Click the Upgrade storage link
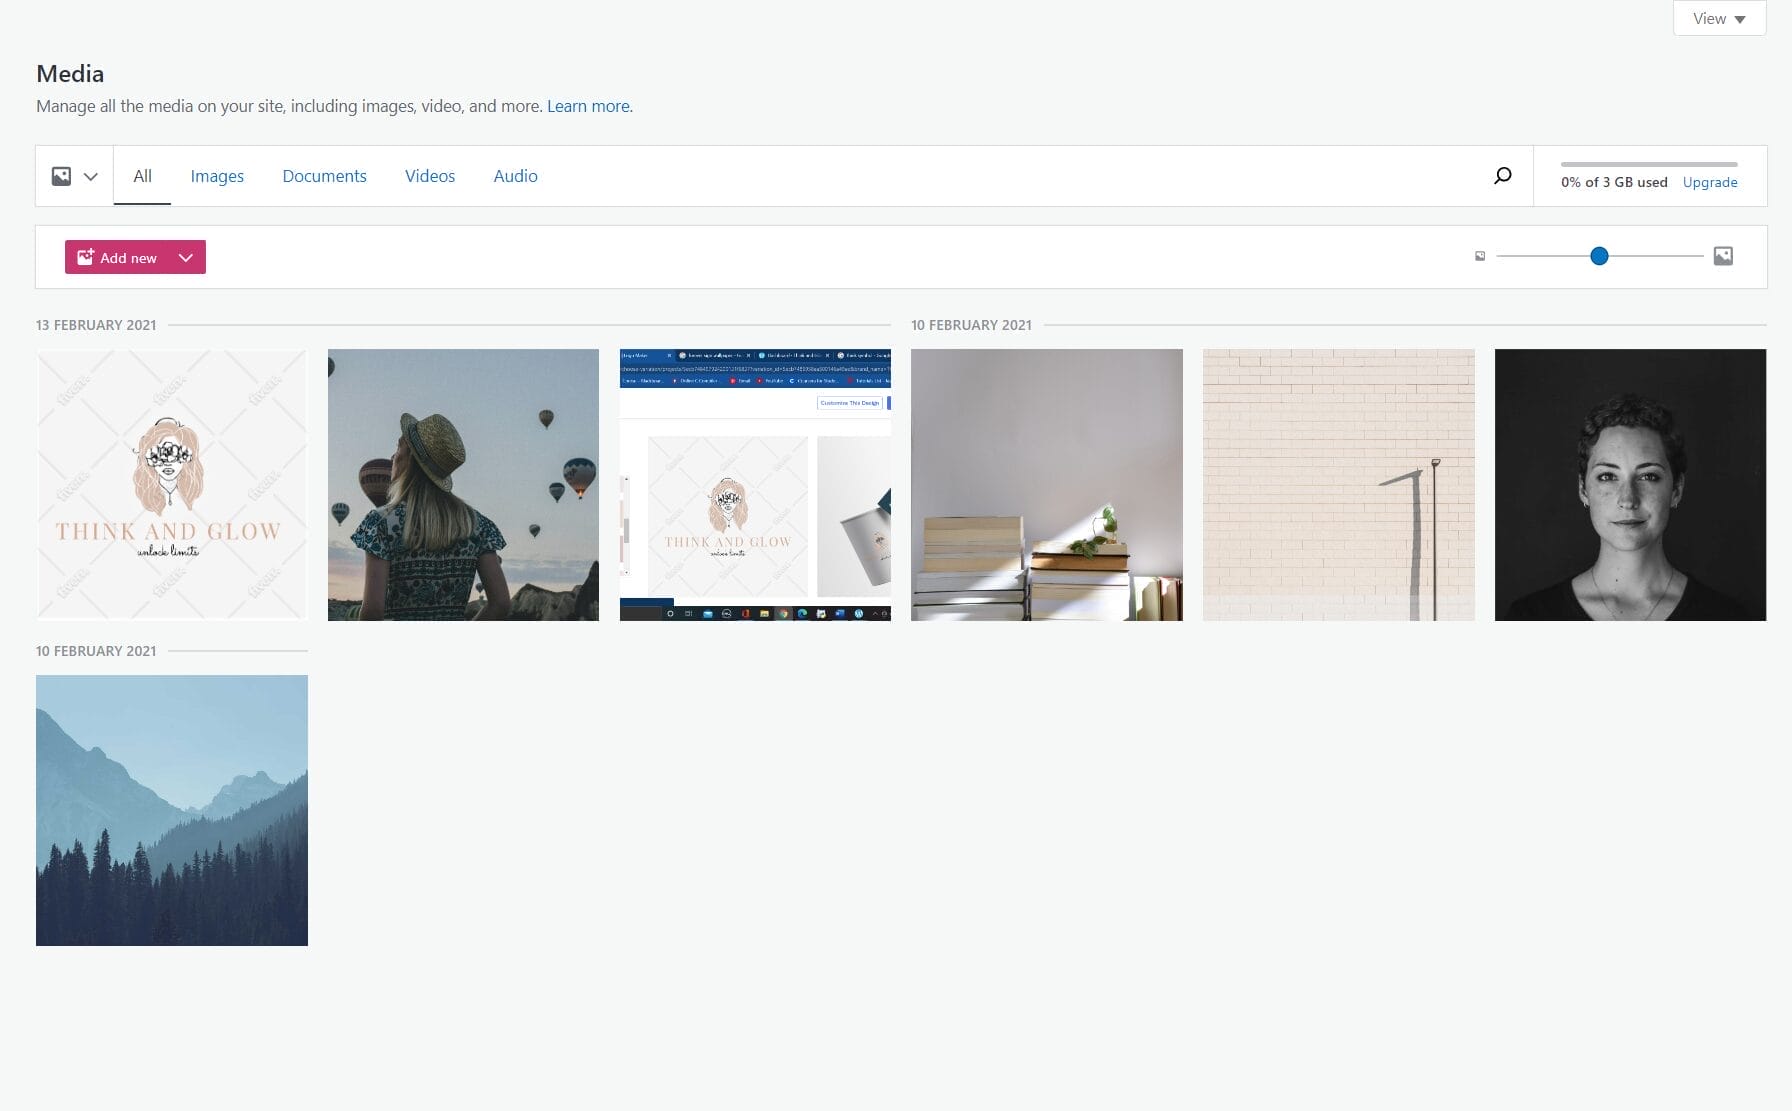Screen dimensions: 1792x1111 tap(1709, 182)
